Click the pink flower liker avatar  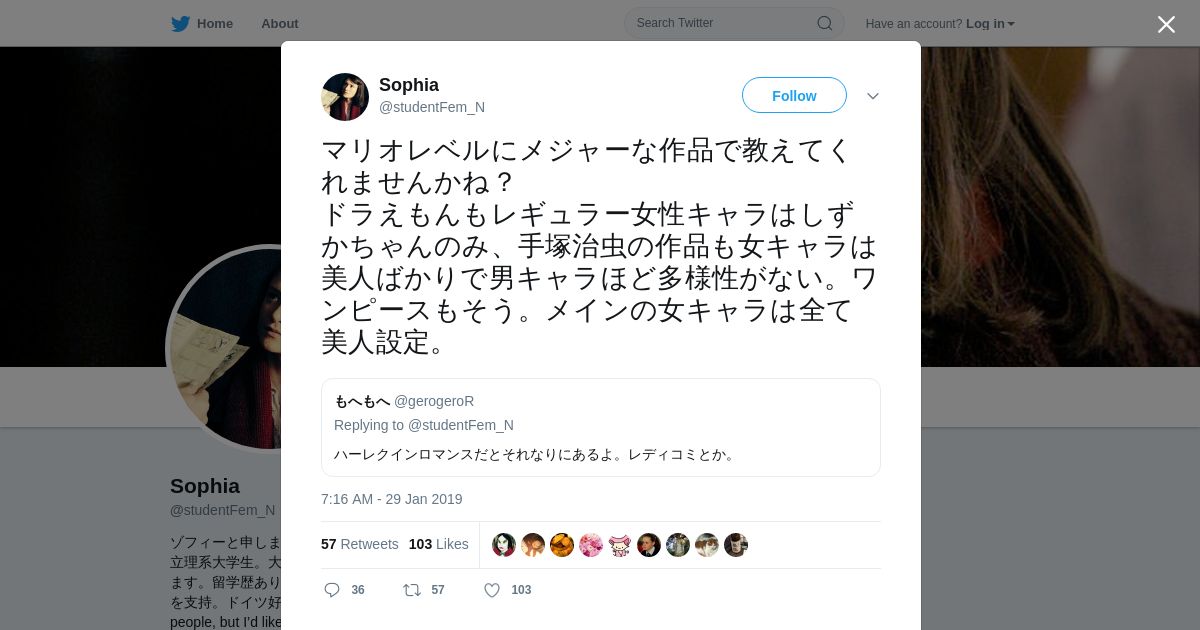click(x=591, y=545)
